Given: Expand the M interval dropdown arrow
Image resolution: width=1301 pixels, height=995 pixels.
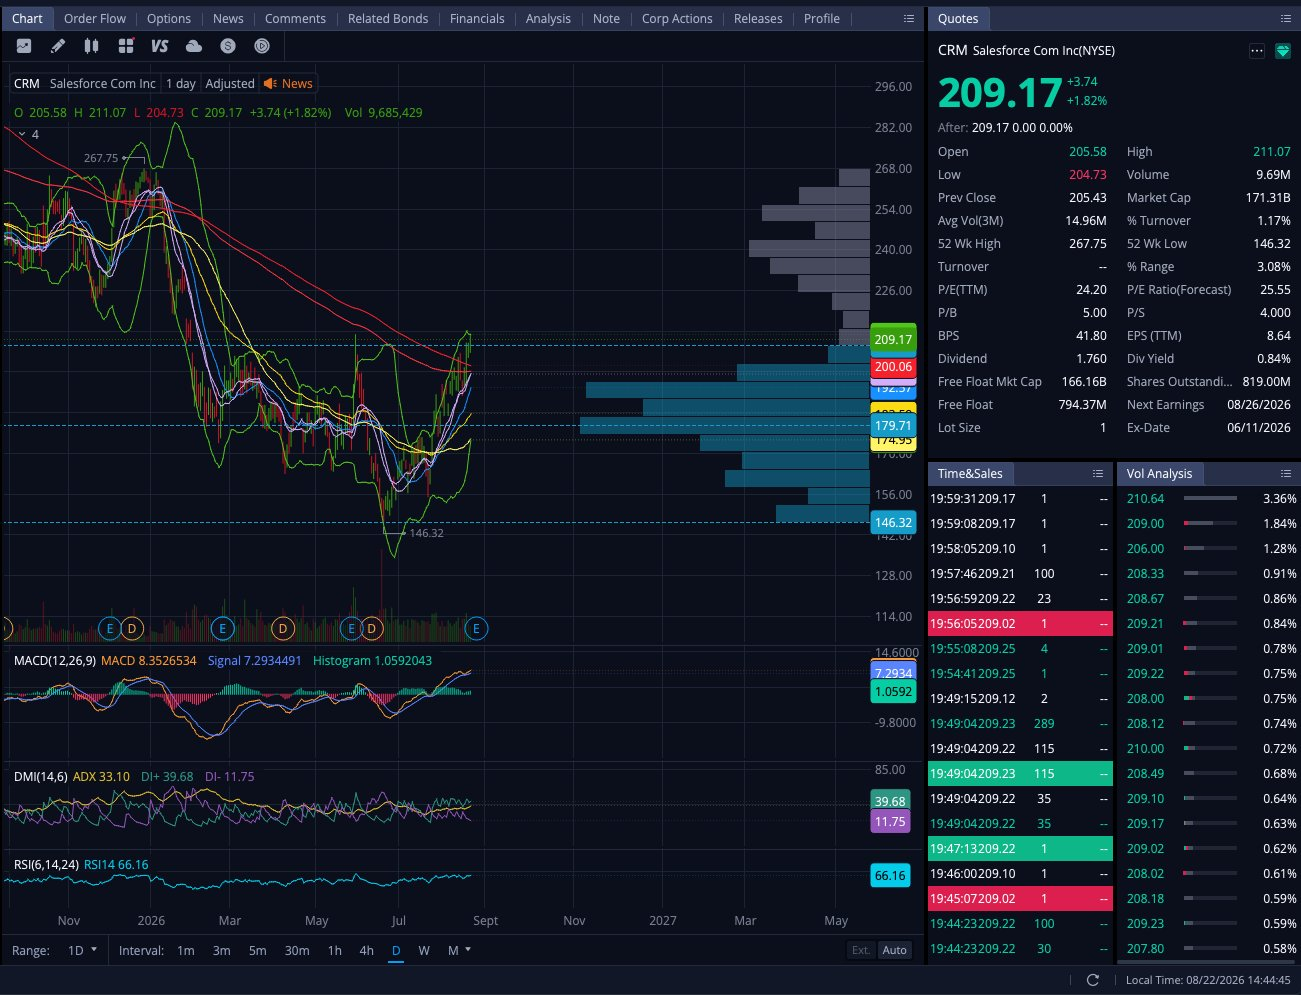Looking at the screenshot, I should [468, 949].
